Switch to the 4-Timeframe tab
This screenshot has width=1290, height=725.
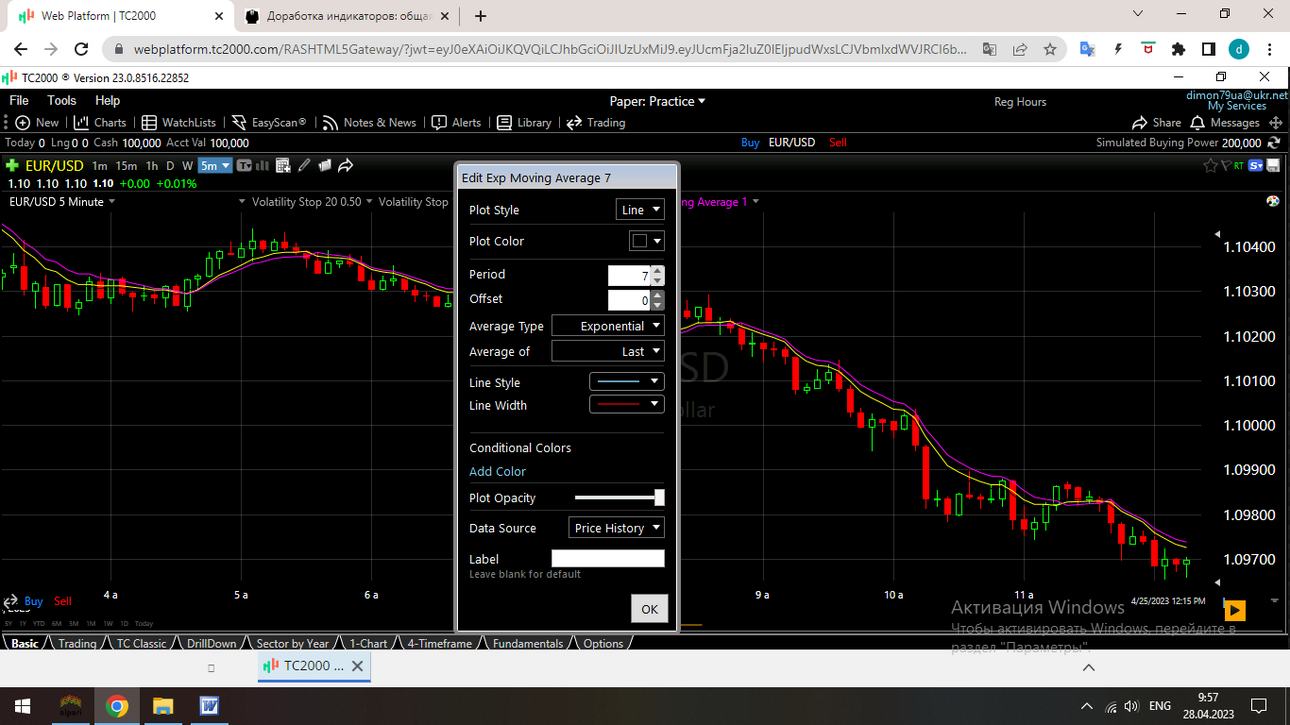point(439,644)
